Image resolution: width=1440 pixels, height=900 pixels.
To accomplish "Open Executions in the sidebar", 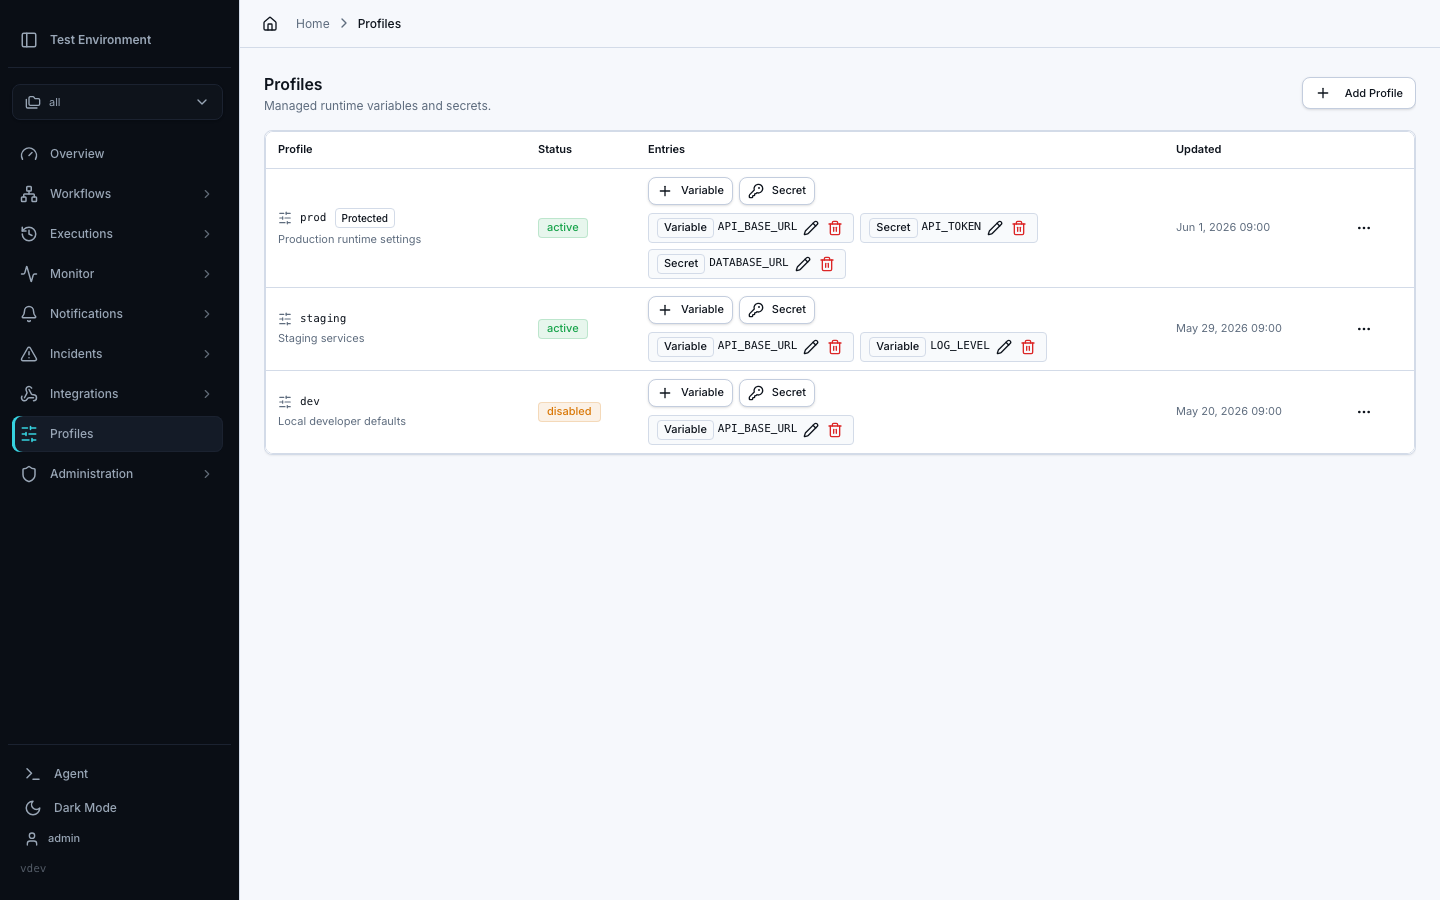I will coord(117,234).
